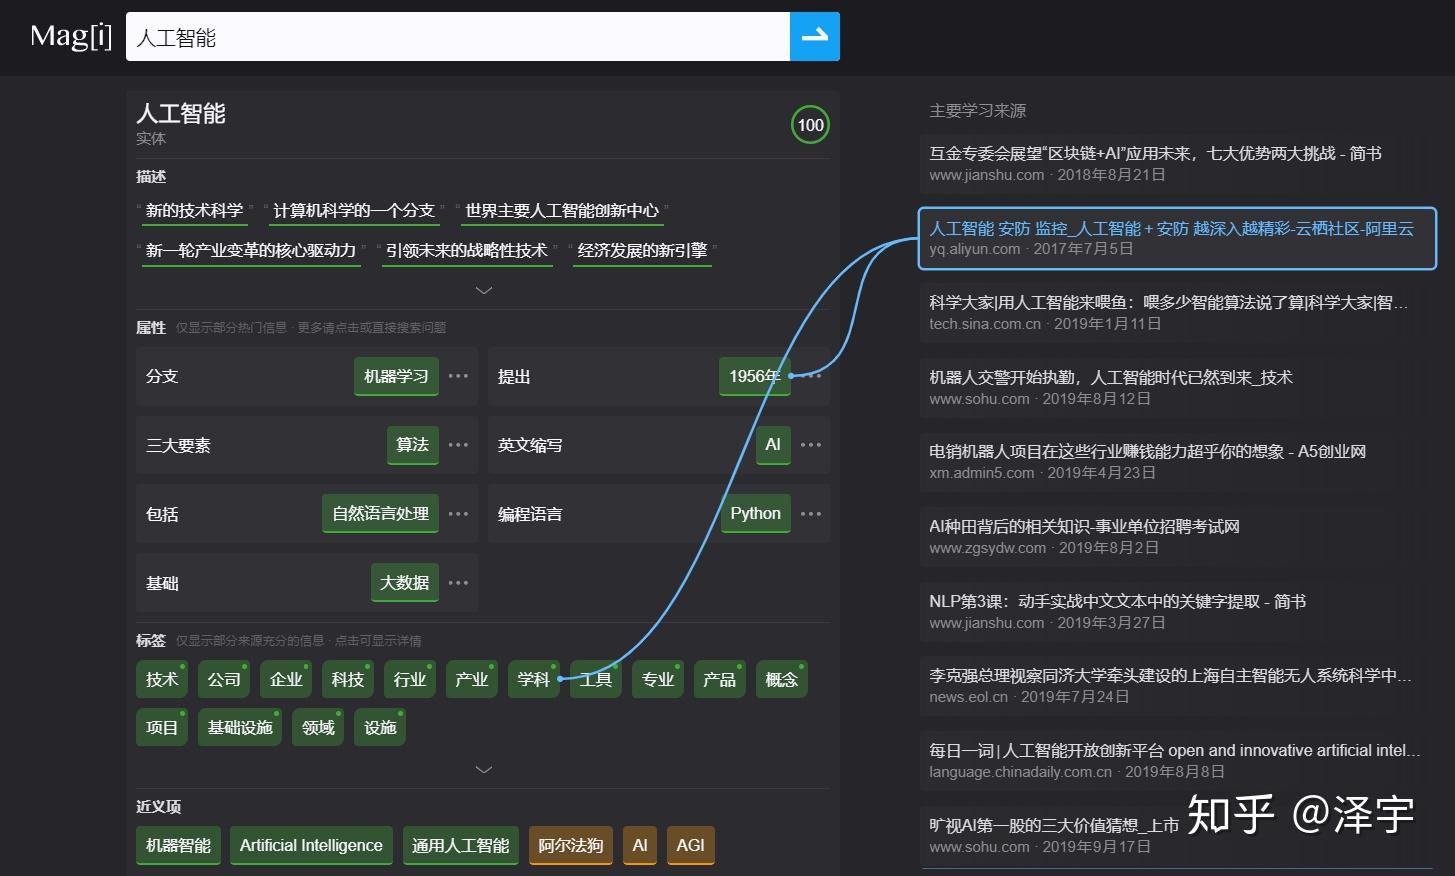This screenshot has height=876, width=1455.
Task: Click the 项目 tag
Action: coord(162,728)
